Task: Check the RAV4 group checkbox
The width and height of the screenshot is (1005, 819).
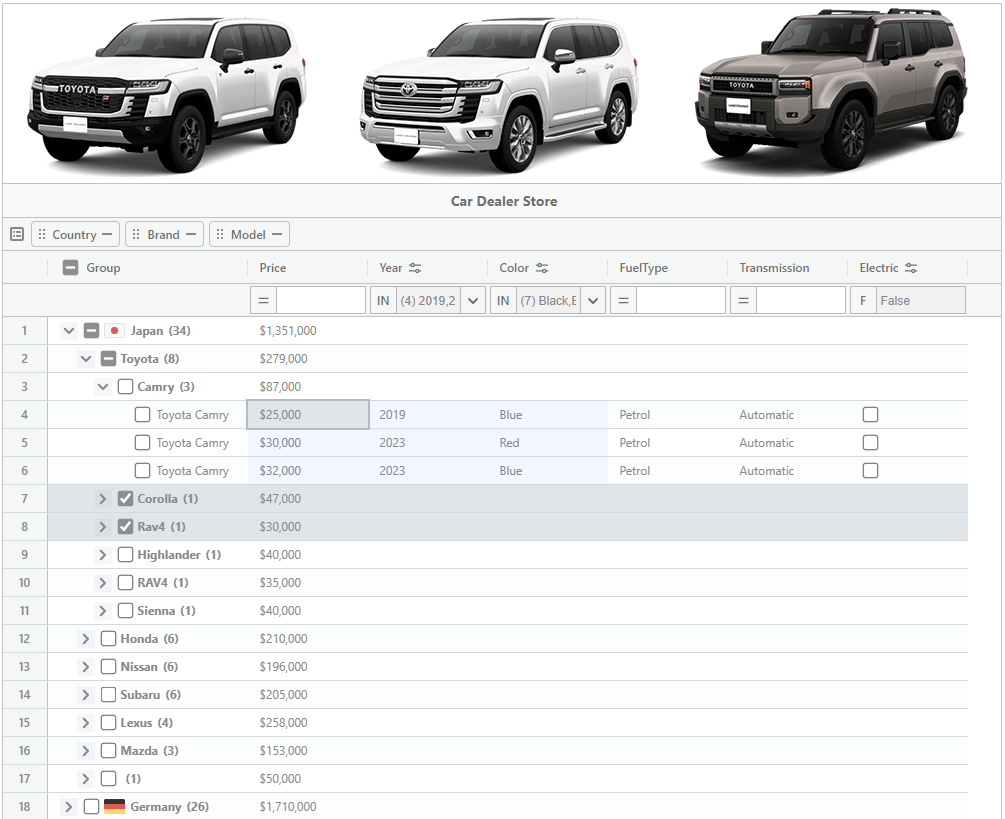Action: click(126, 583)
